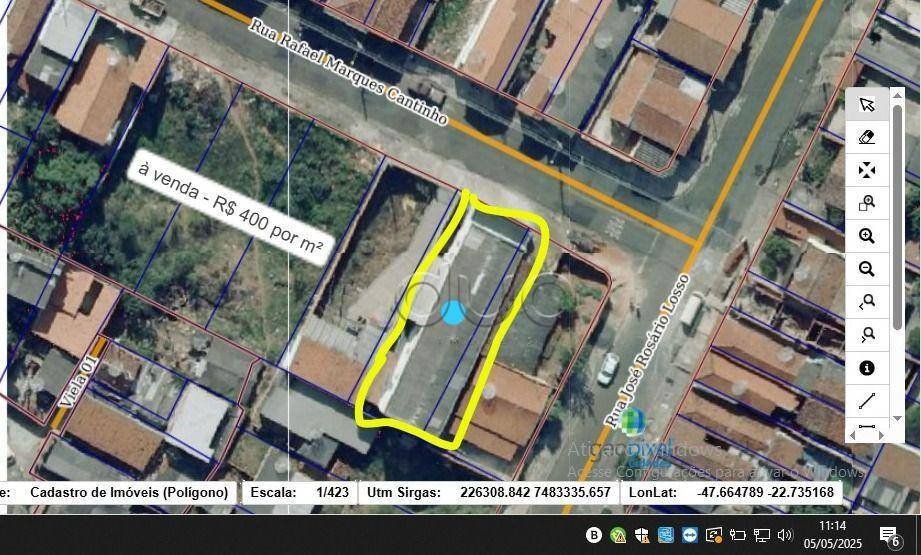
Task: Select the line measure tool
Action: [x=866, y=401]
